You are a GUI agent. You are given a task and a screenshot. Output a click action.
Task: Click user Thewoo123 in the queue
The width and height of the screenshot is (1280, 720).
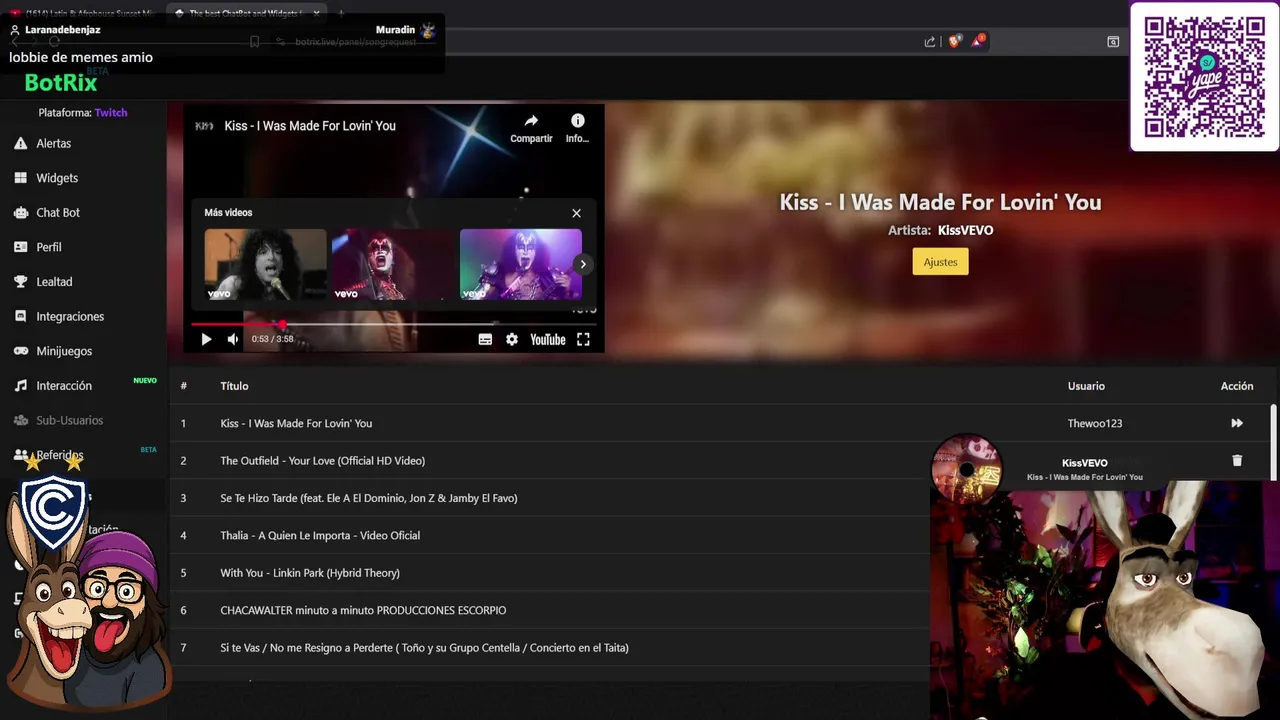click(1094, 423)
